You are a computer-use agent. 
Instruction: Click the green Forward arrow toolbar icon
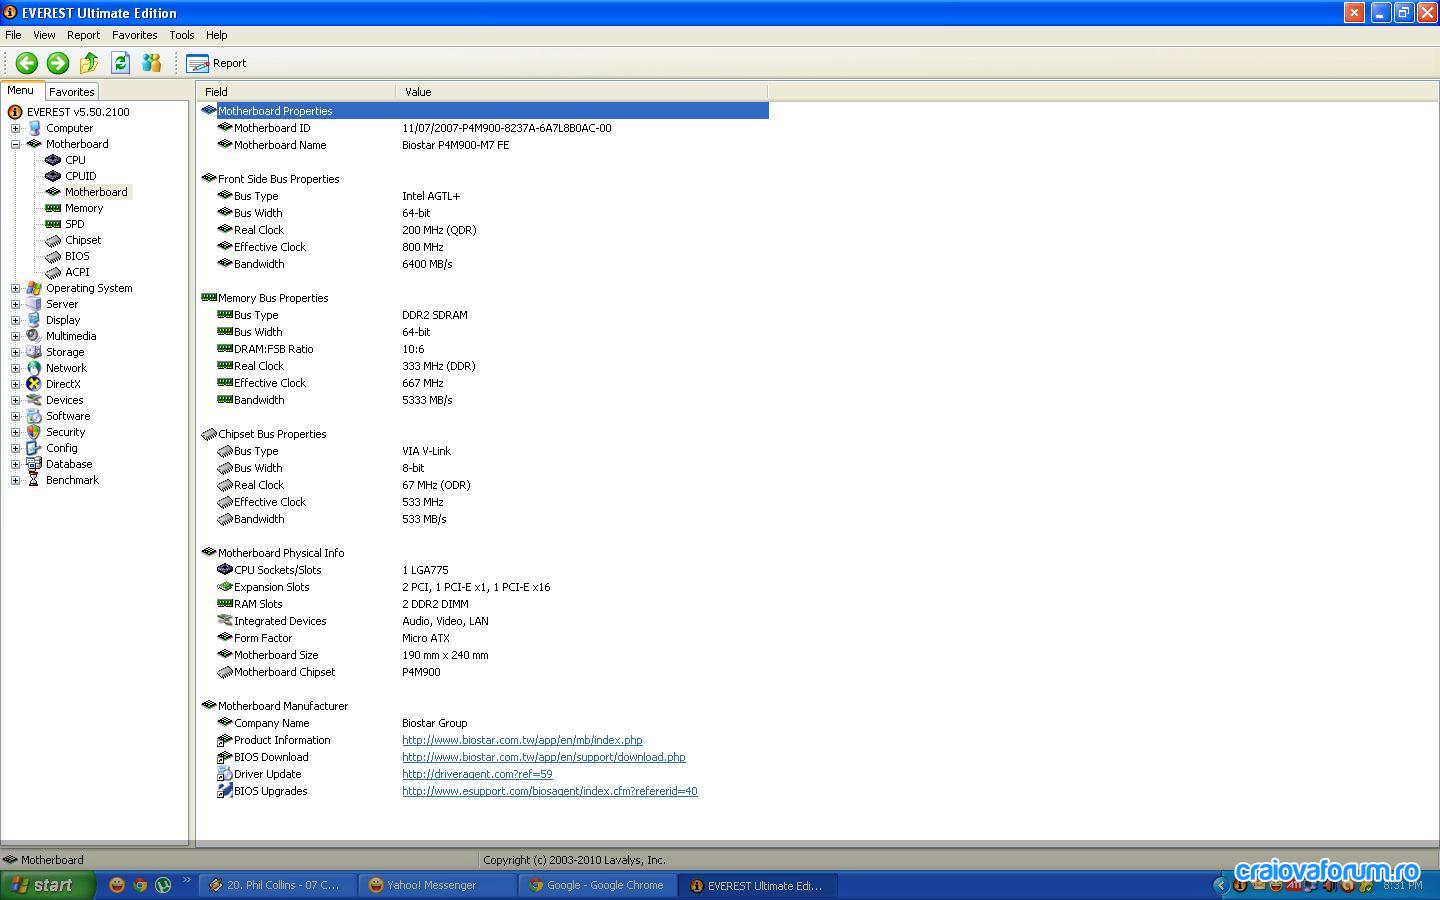pos(58,63)
